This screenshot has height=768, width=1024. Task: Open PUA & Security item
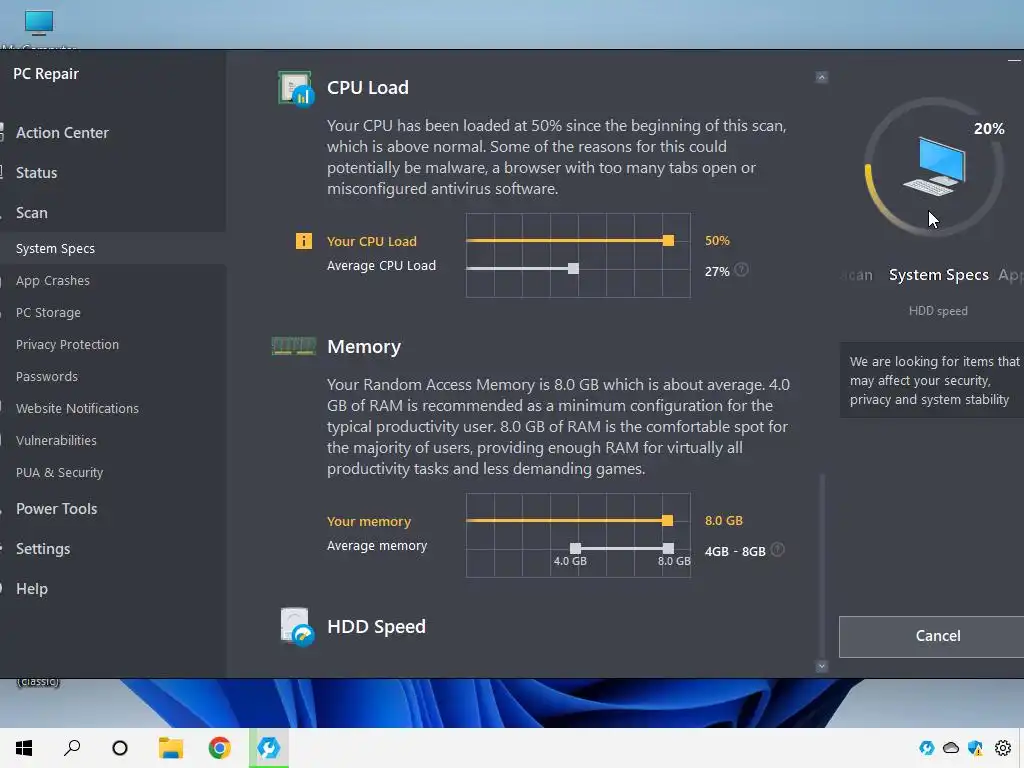click(59, 472)
